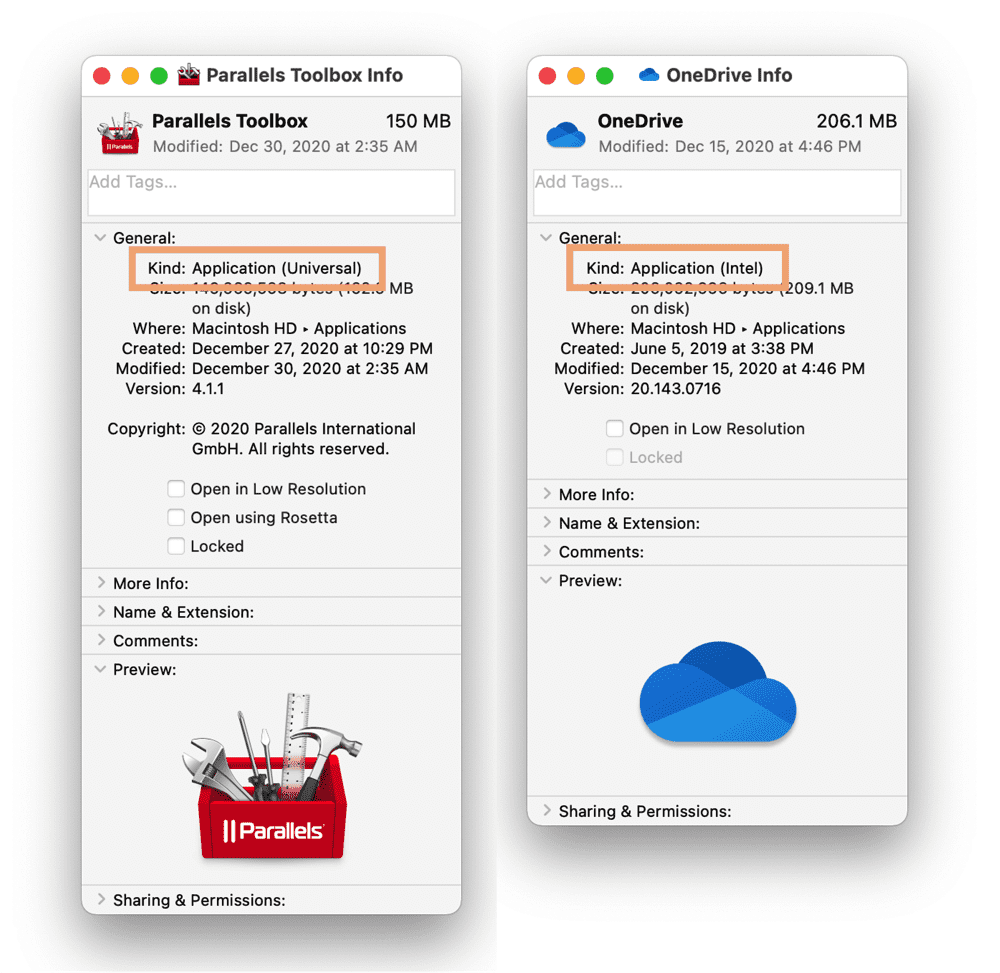This screenshot has height=973, width=1000.
Task: Click the Parallels Toolbox version "4.1.1"
Action: coord(208,389)
